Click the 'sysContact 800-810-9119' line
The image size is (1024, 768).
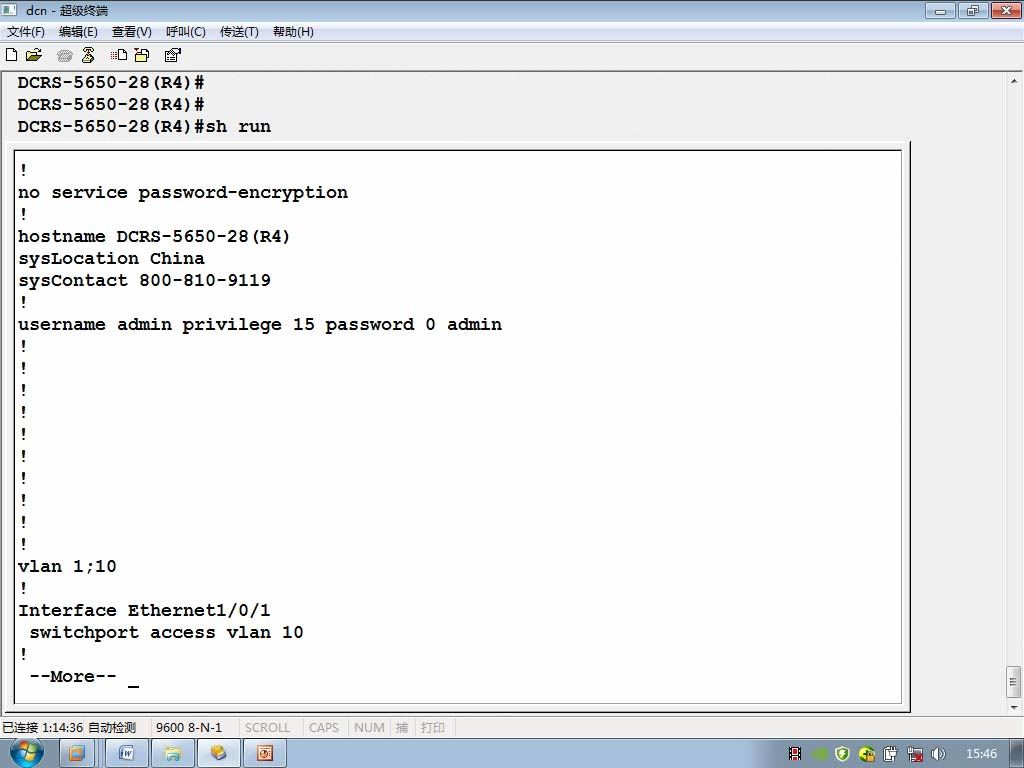point(144,280)
